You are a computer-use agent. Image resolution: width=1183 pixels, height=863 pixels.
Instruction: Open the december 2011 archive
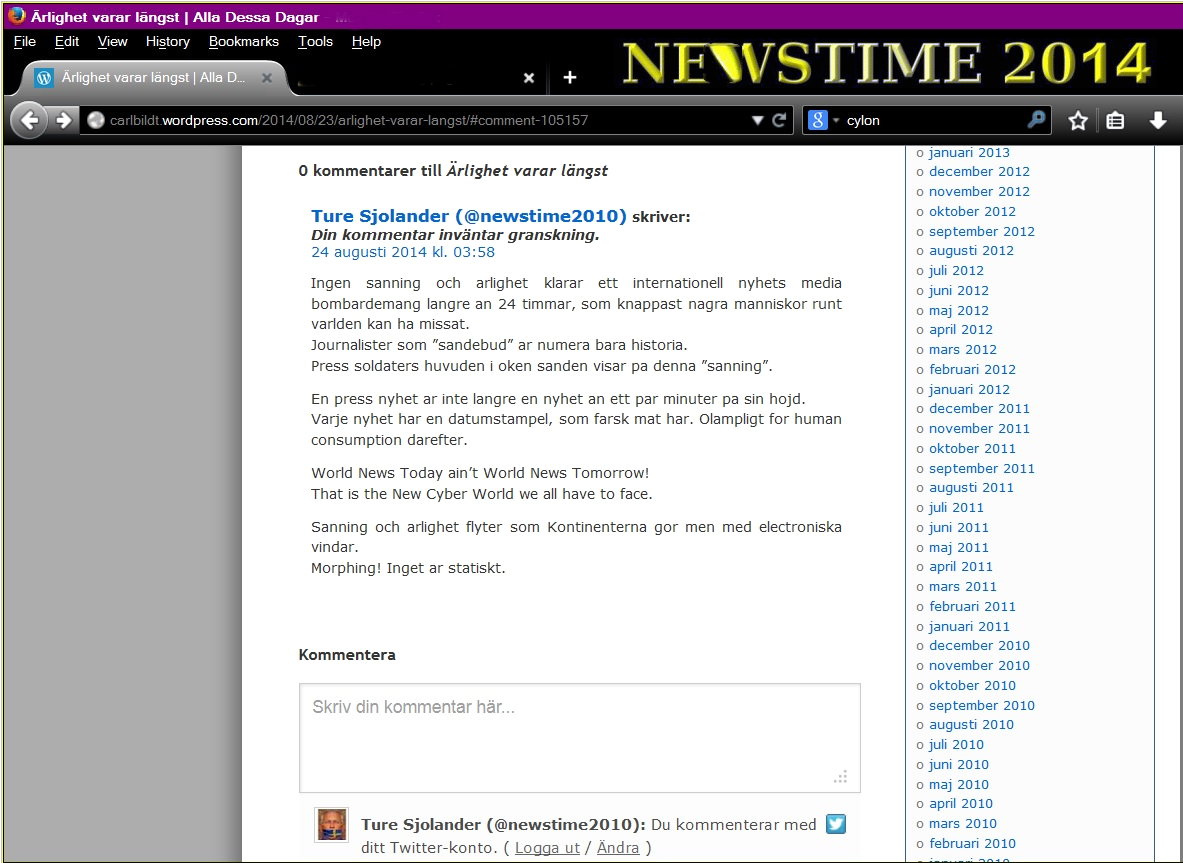pos(979,409)
